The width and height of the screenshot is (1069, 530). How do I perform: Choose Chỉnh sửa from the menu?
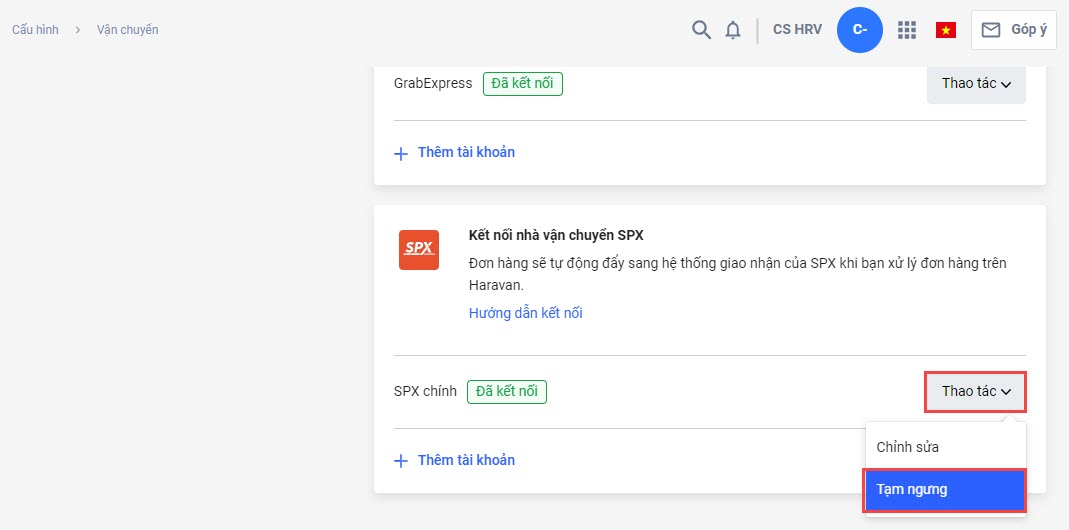pos(907,447)
